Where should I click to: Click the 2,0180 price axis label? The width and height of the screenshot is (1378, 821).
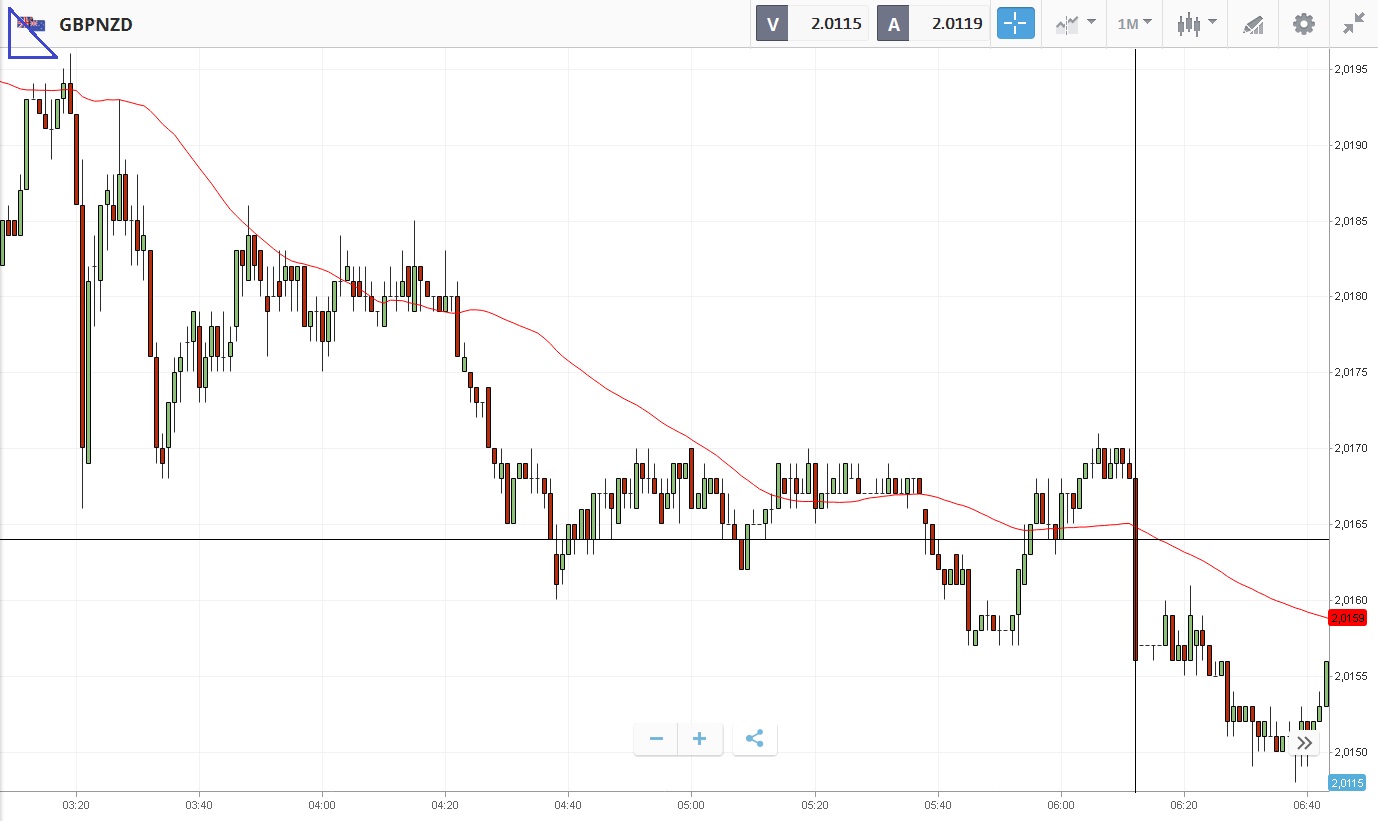(x=1350, y=296)
